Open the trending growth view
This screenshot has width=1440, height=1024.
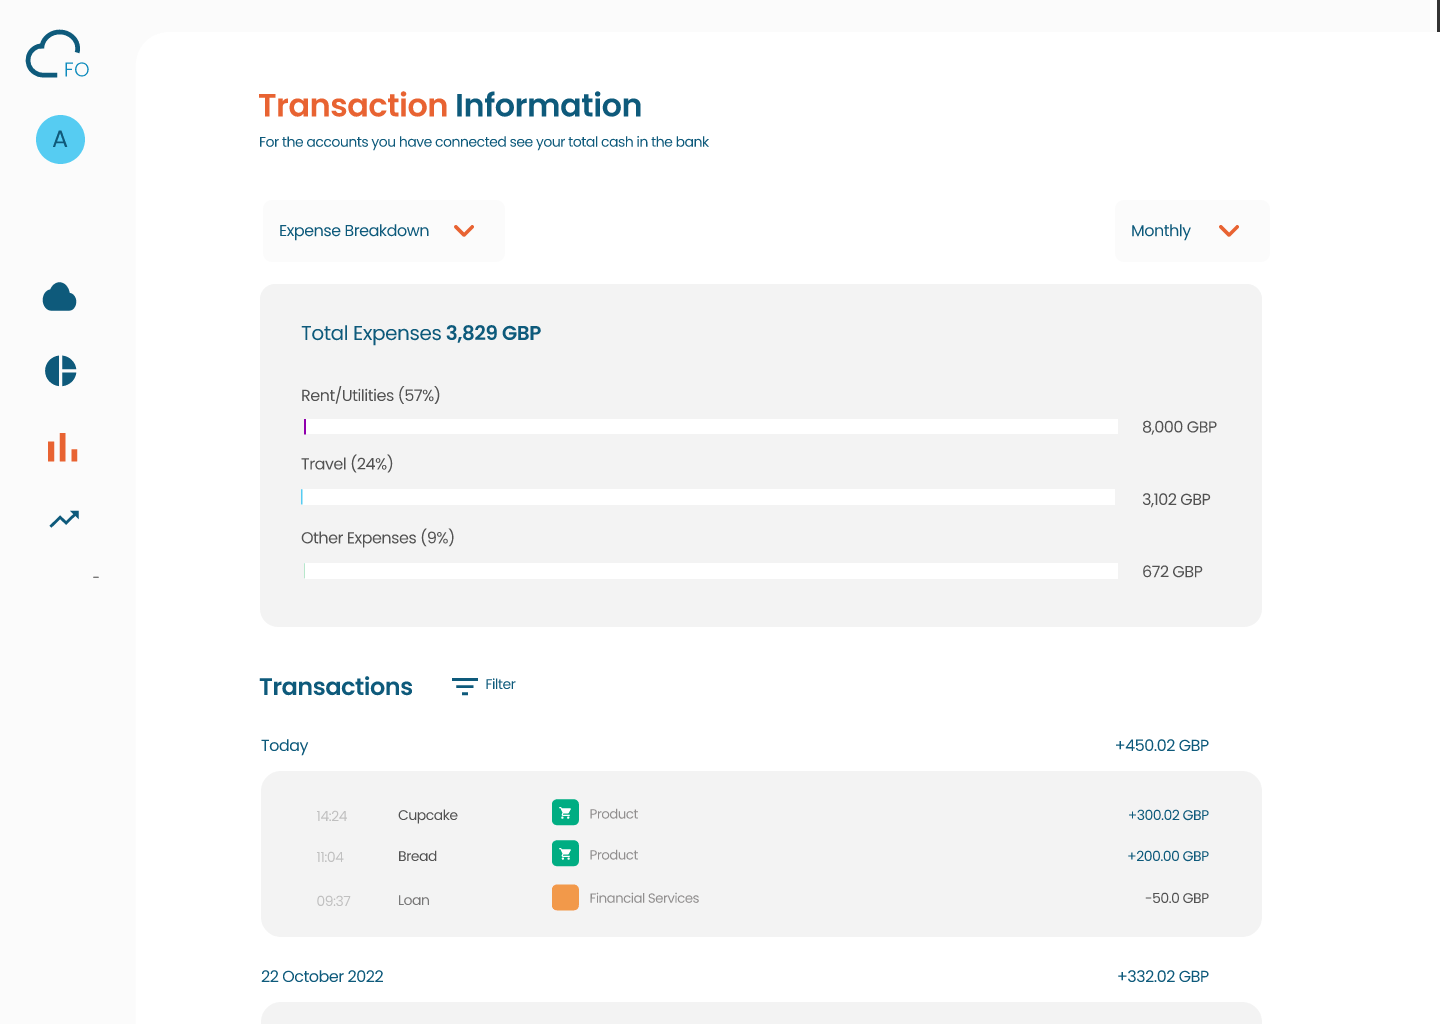tap(63, 518)
